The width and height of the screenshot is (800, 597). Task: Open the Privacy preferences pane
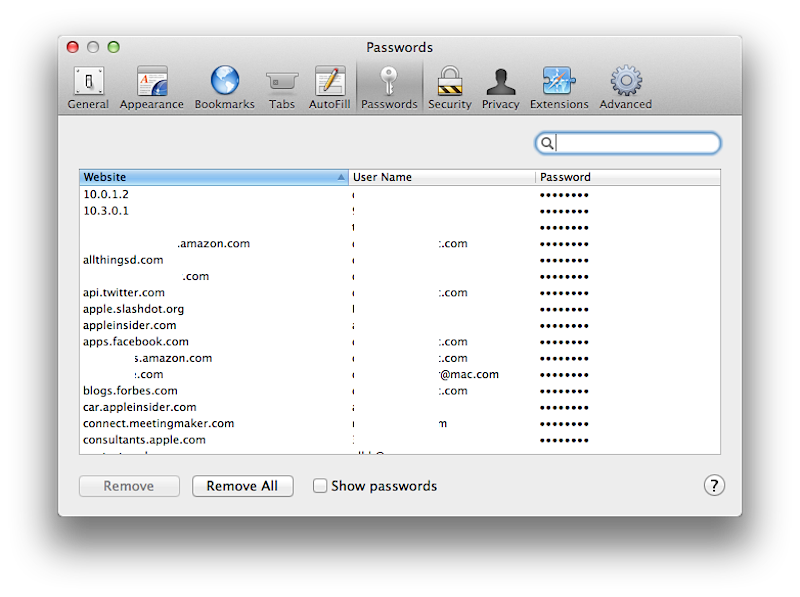coord(501,88)
